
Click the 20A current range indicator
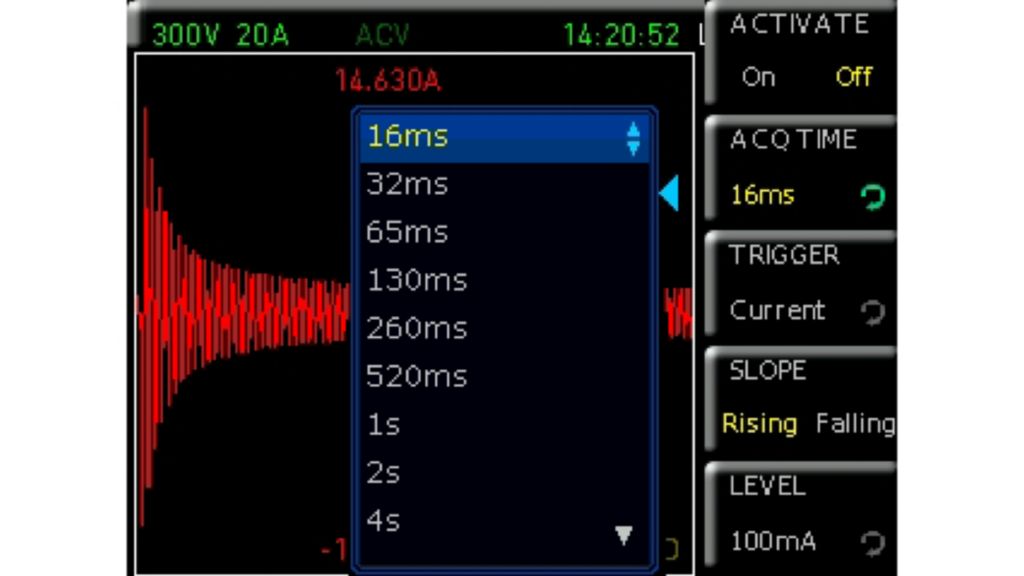coord(262,35)
